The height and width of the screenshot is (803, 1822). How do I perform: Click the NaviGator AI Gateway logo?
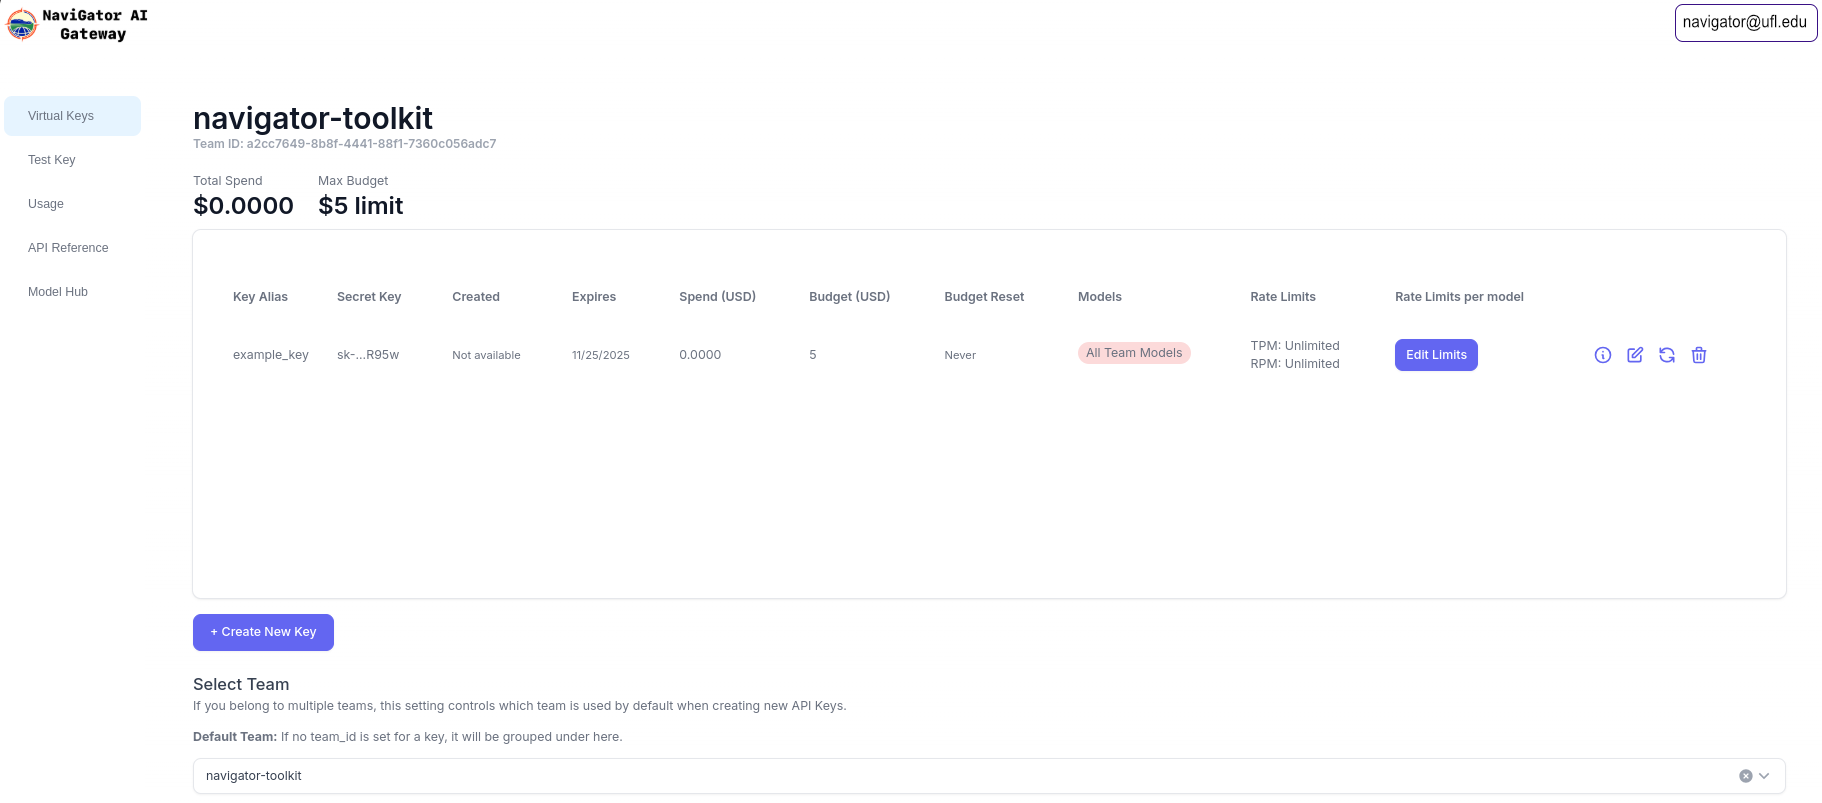[x=78, y=24]
